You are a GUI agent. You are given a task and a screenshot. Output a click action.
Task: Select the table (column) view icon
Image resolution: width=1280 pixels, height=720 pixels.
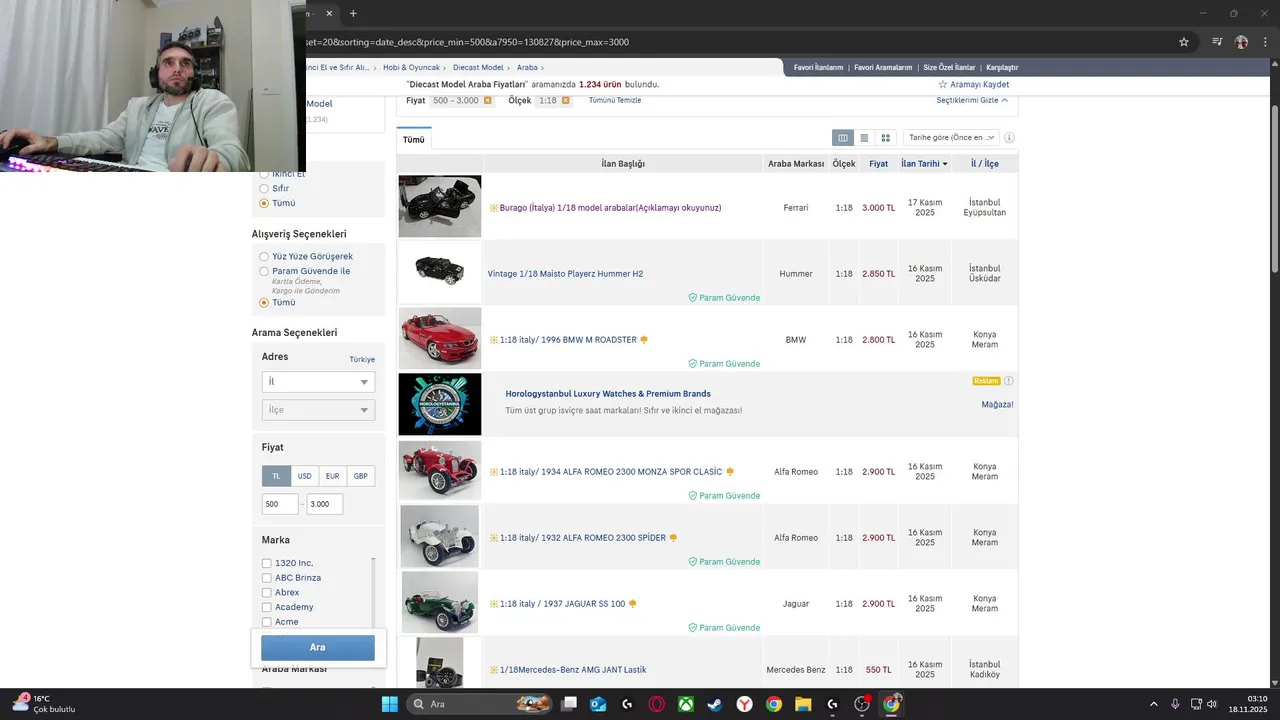pos(843,138)
